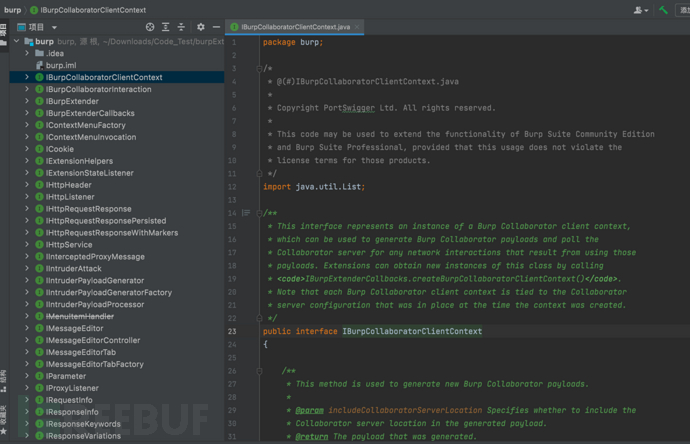Click the expand all icon in project panel
This screenshot has height=444, width=690.
[x=166, y=27]
